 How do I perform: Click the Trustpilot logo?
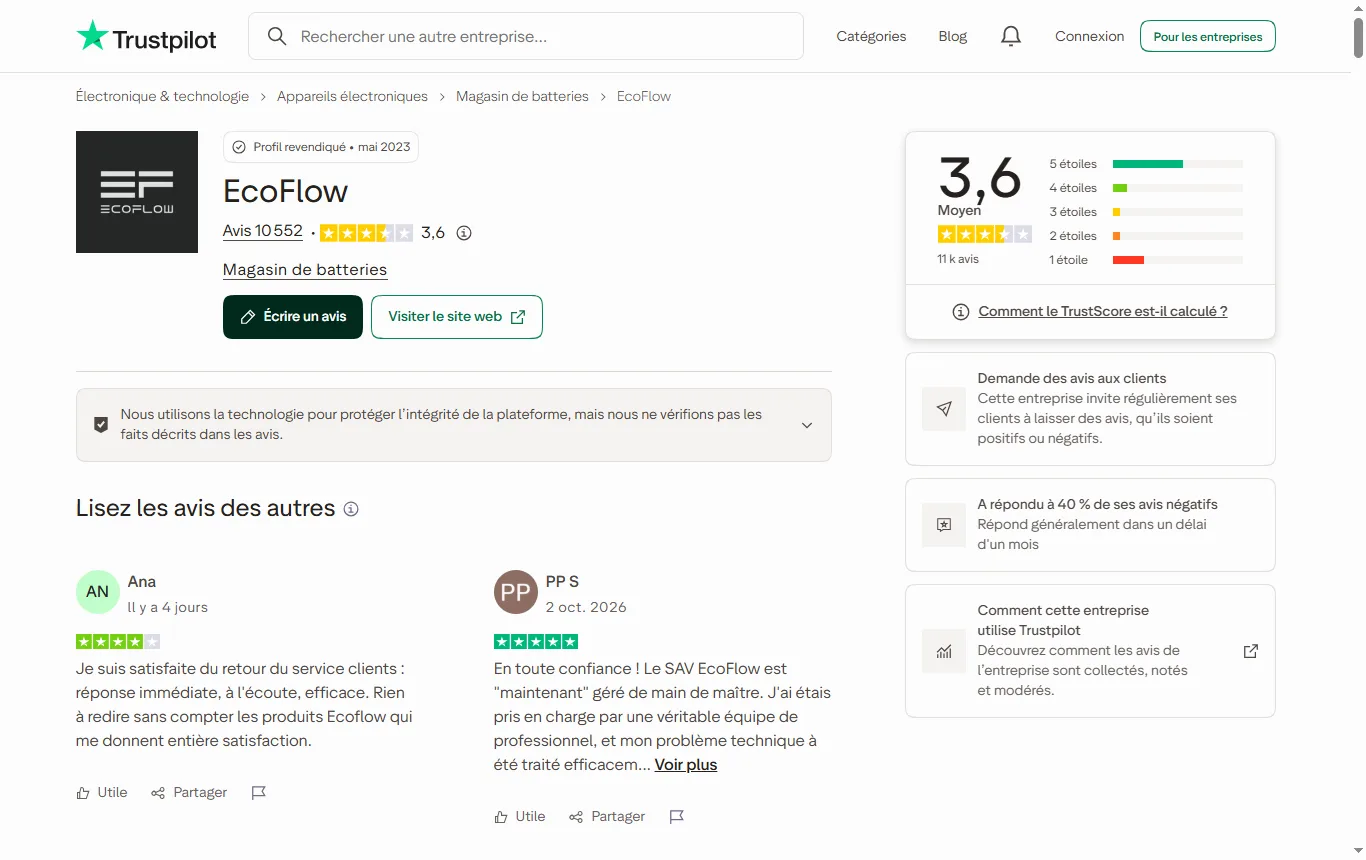tap(146, 37)
